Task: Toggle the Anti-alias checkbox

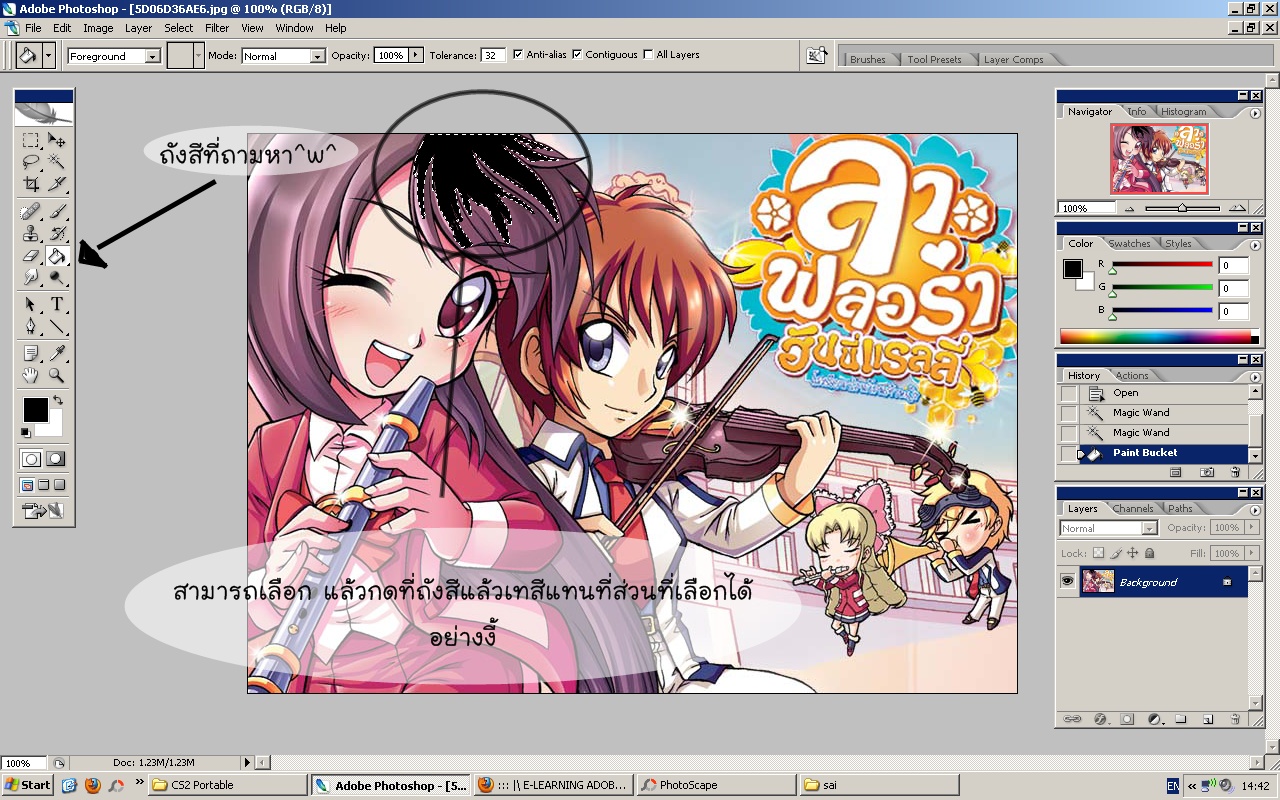Action: [518, 55]
